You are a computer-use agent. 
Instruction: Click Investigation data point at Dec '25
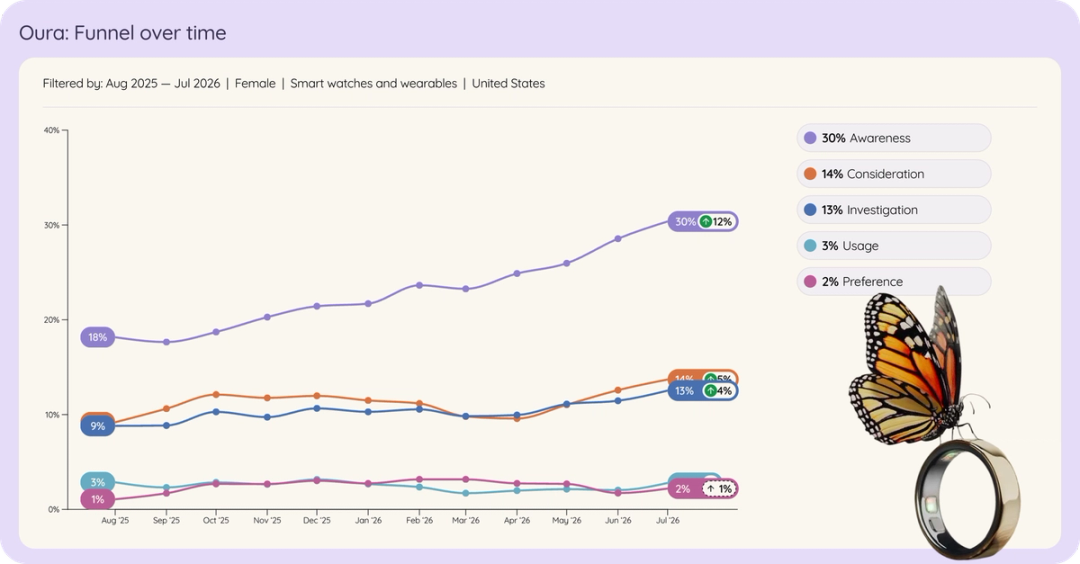[317, 408]
